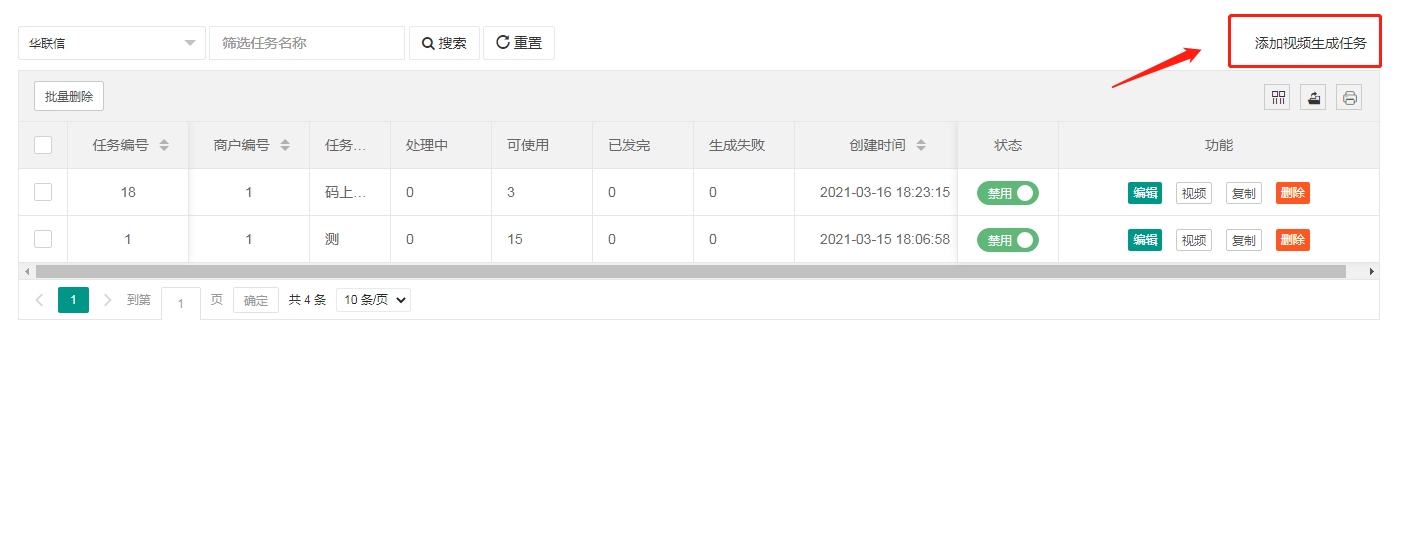
Task: Open the 10 条/页 page size dropdown
Action: 373,300
